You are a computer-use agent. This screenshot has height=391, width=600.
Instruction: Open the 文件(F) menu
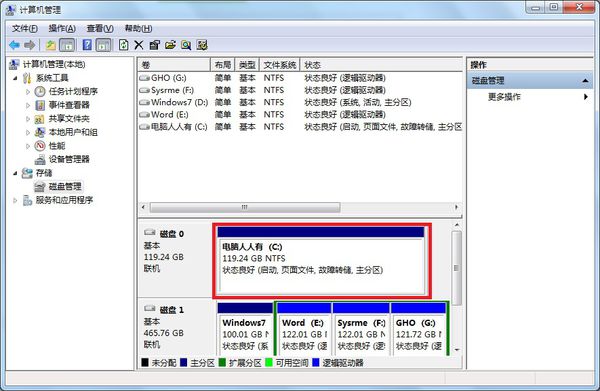25,28
